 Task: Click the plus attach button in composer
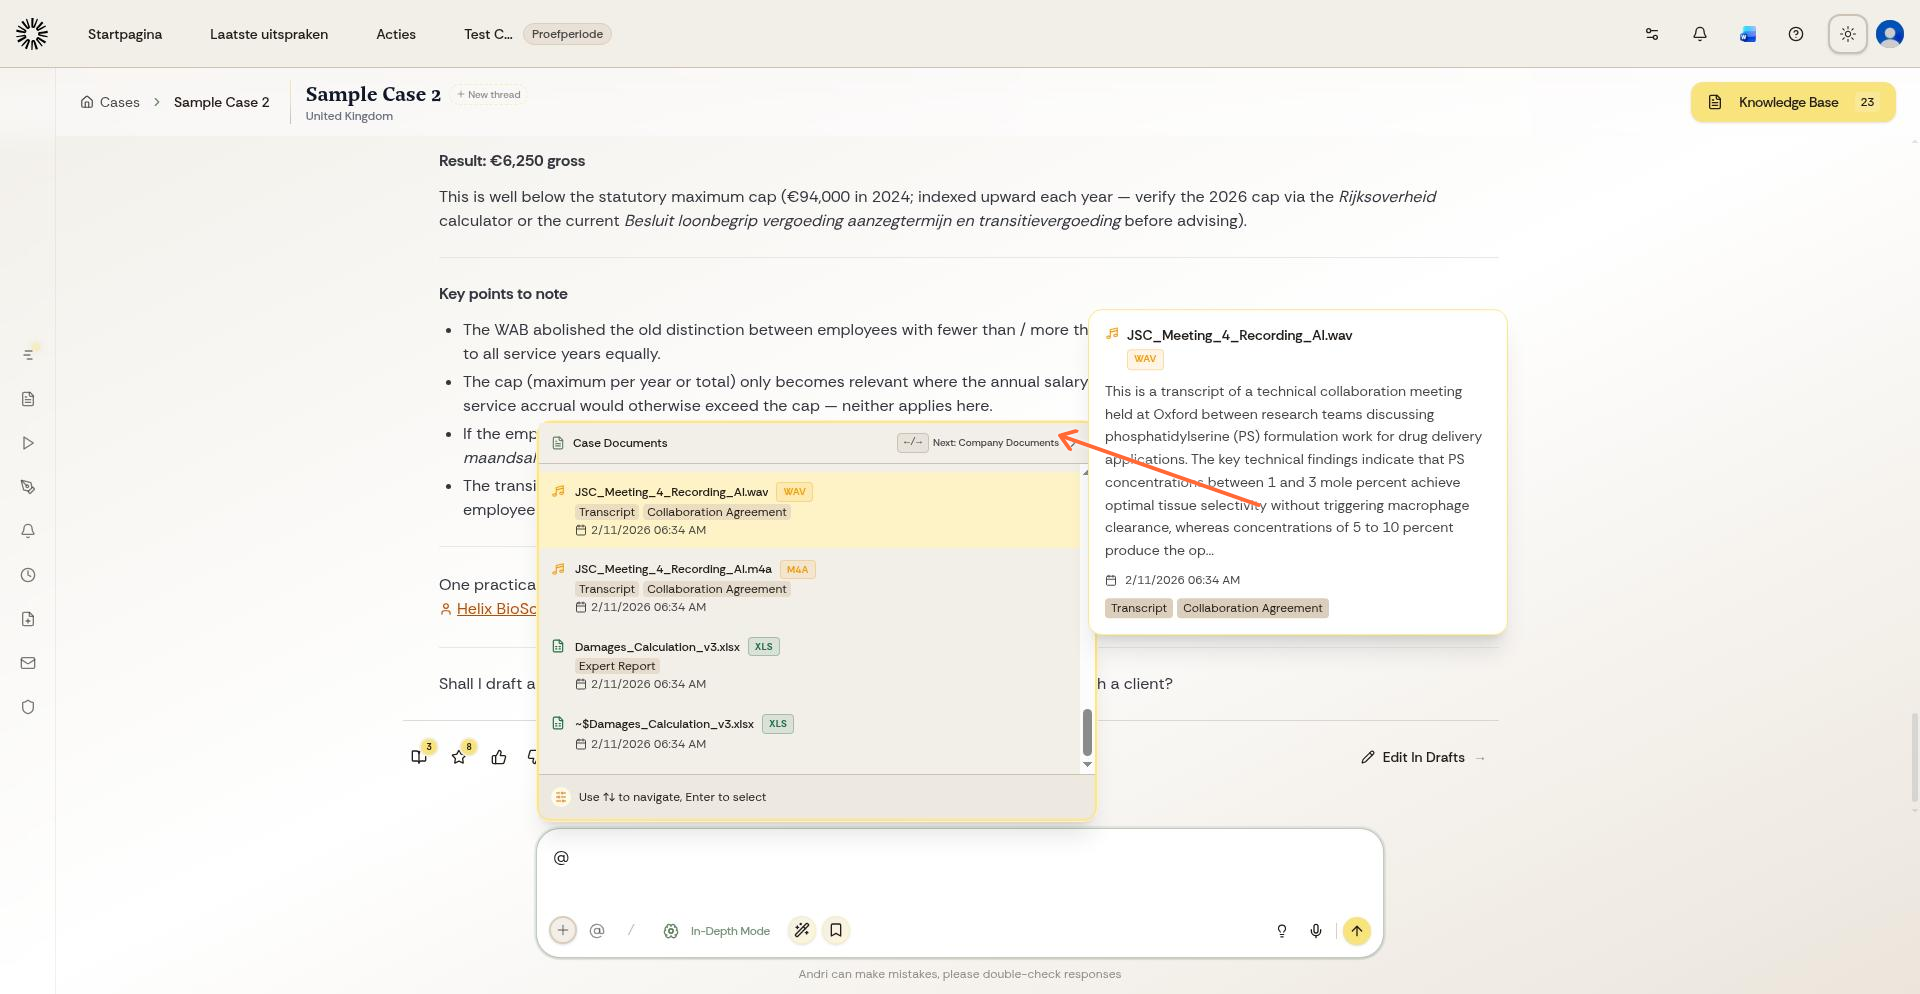[563, 930]
